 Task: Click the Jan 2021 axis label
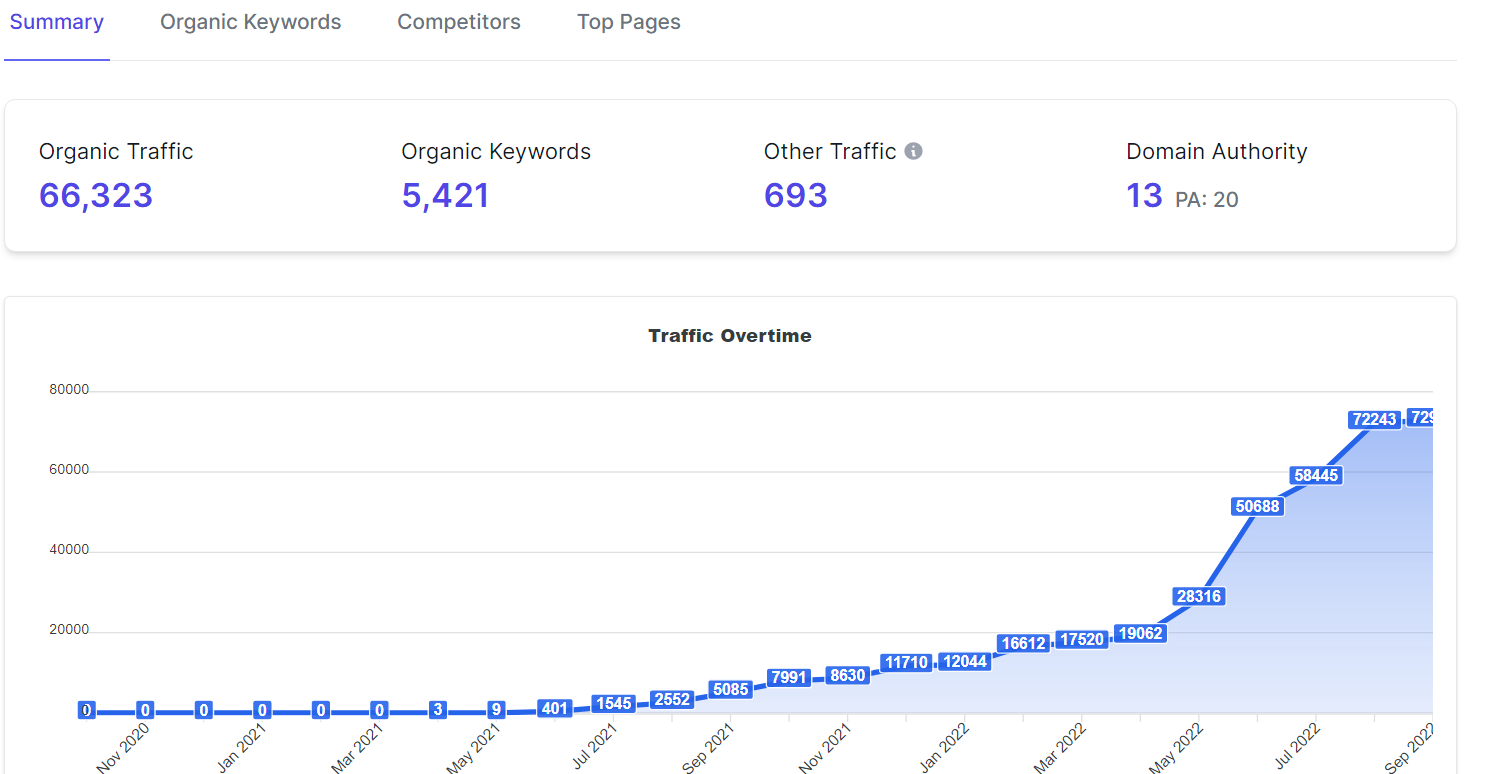(242, 750)
